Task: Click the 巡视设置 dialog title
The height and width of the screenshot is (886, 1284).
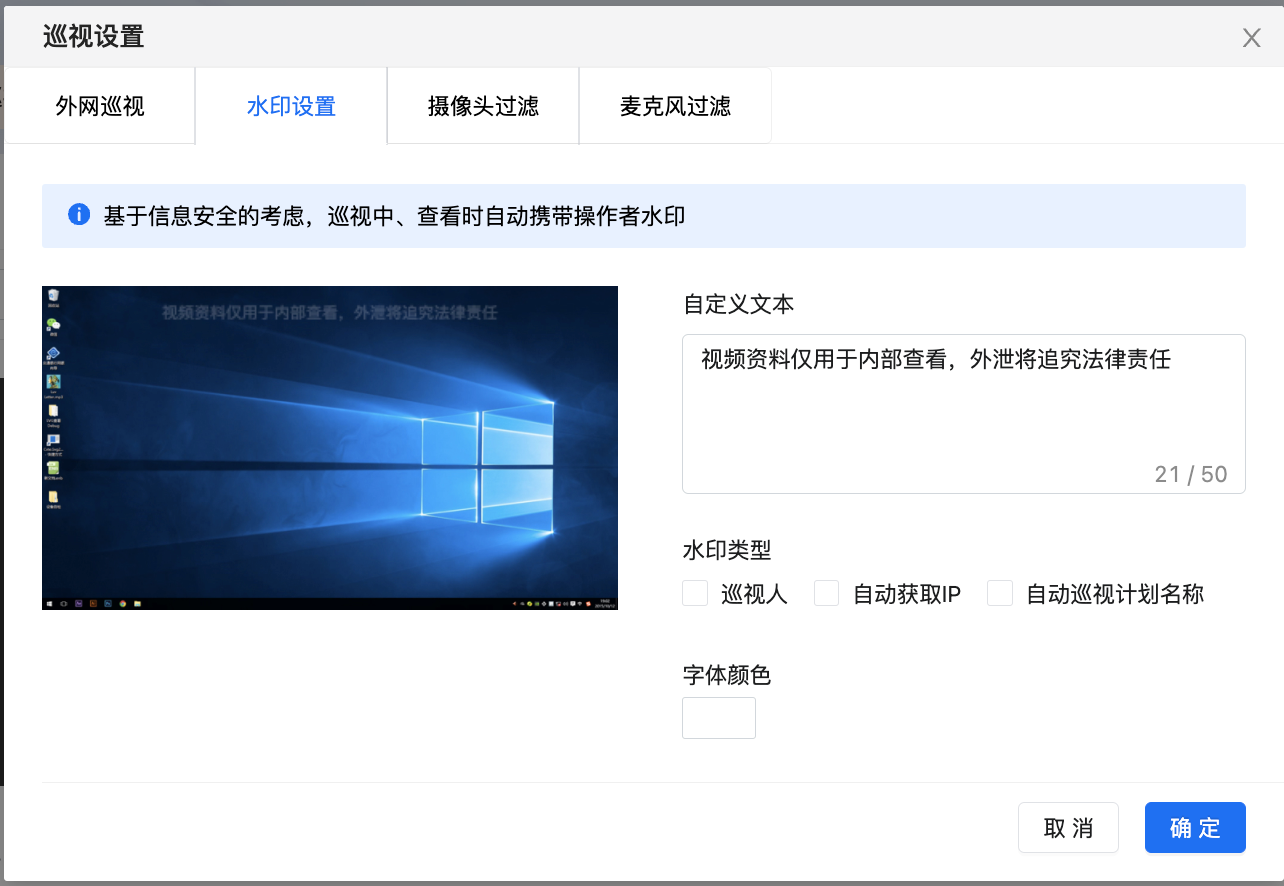Action: 94,38
